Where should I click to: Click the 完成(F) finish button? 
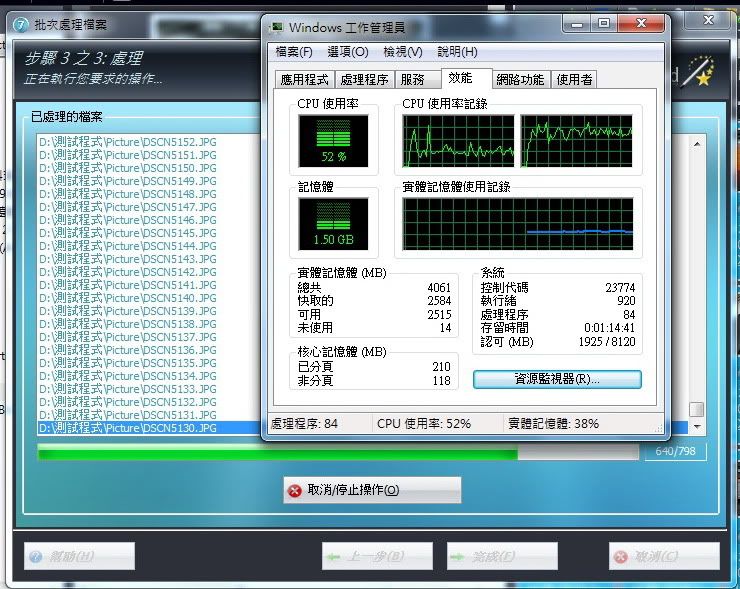tap(502, 556)
